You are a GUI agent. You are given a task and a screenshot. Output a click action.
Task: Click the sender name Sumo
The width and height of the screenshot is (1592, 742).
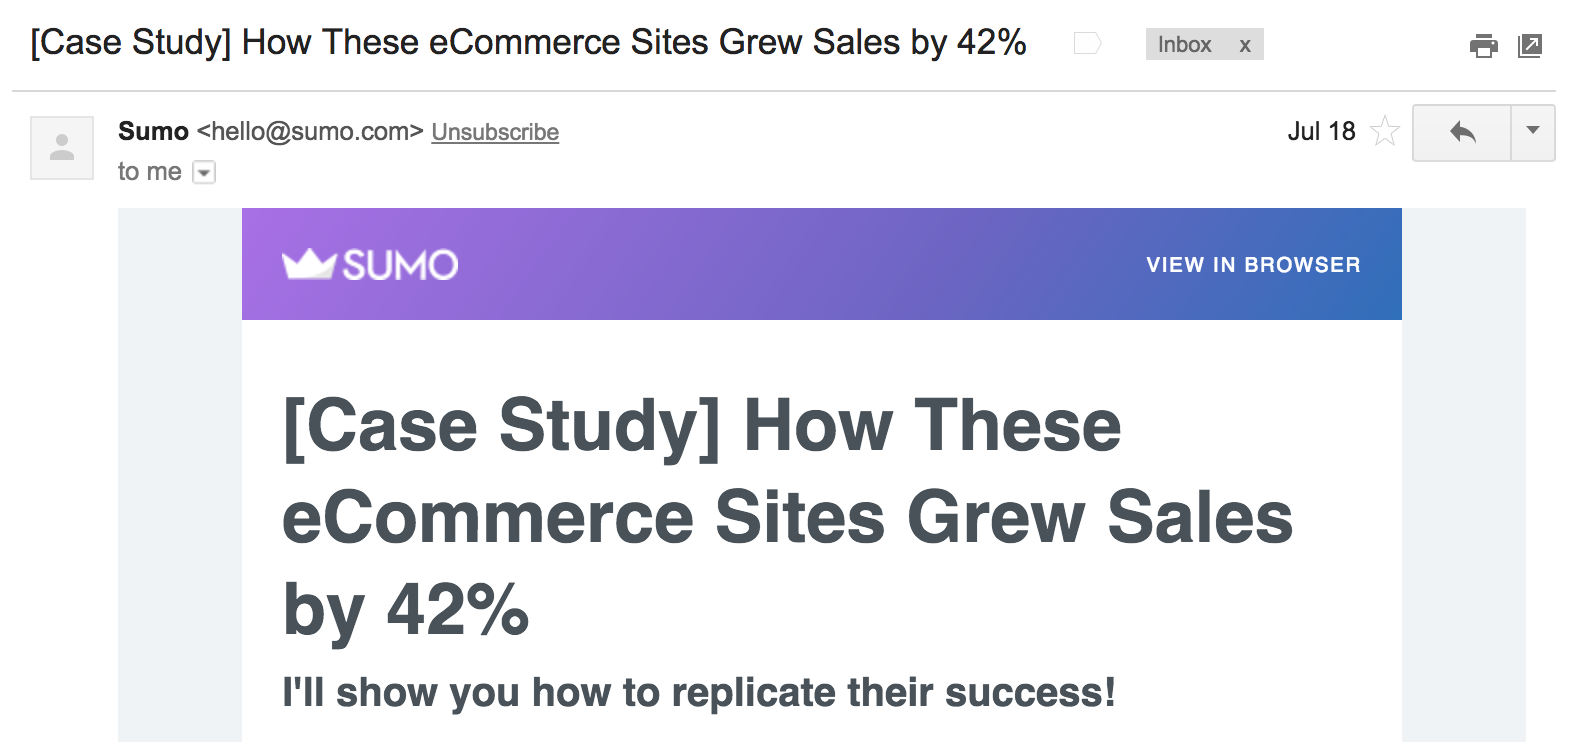(153, 131)
